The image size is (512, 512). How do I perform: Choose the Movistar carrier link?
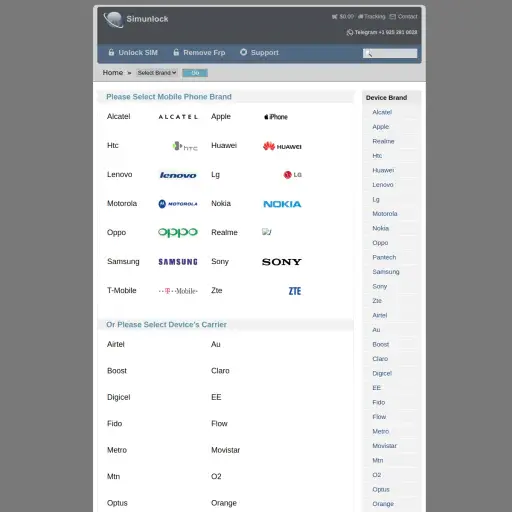click(225, 450)
